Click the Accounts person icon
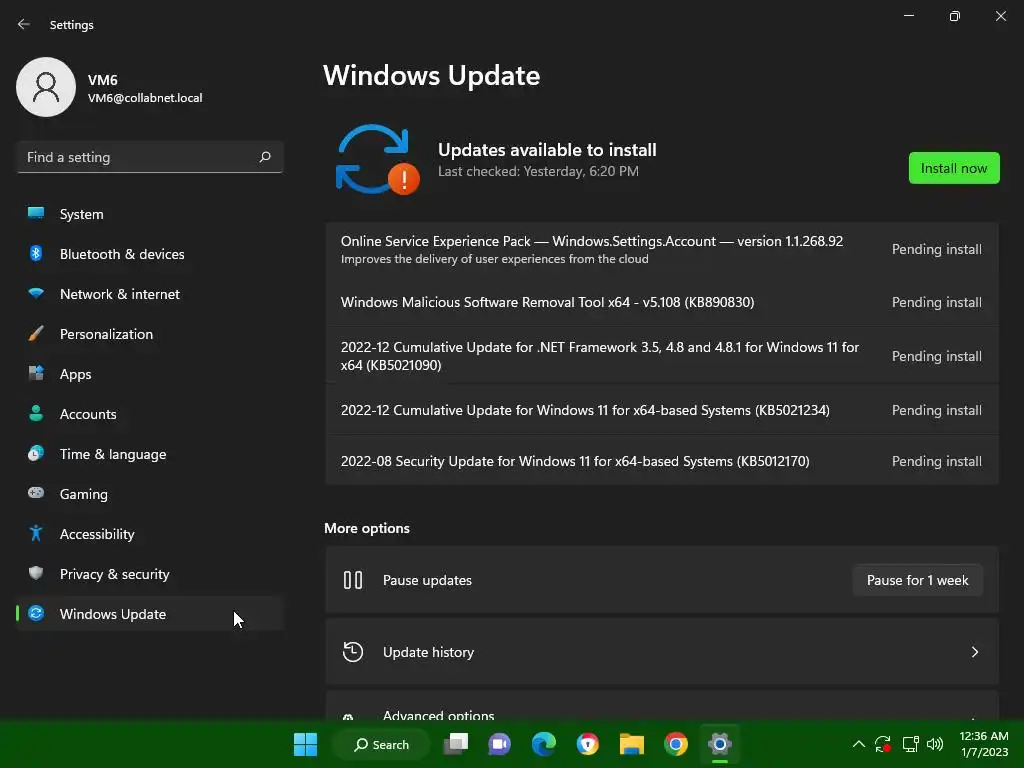This screenshot has height=768, width=1024. 36,413
